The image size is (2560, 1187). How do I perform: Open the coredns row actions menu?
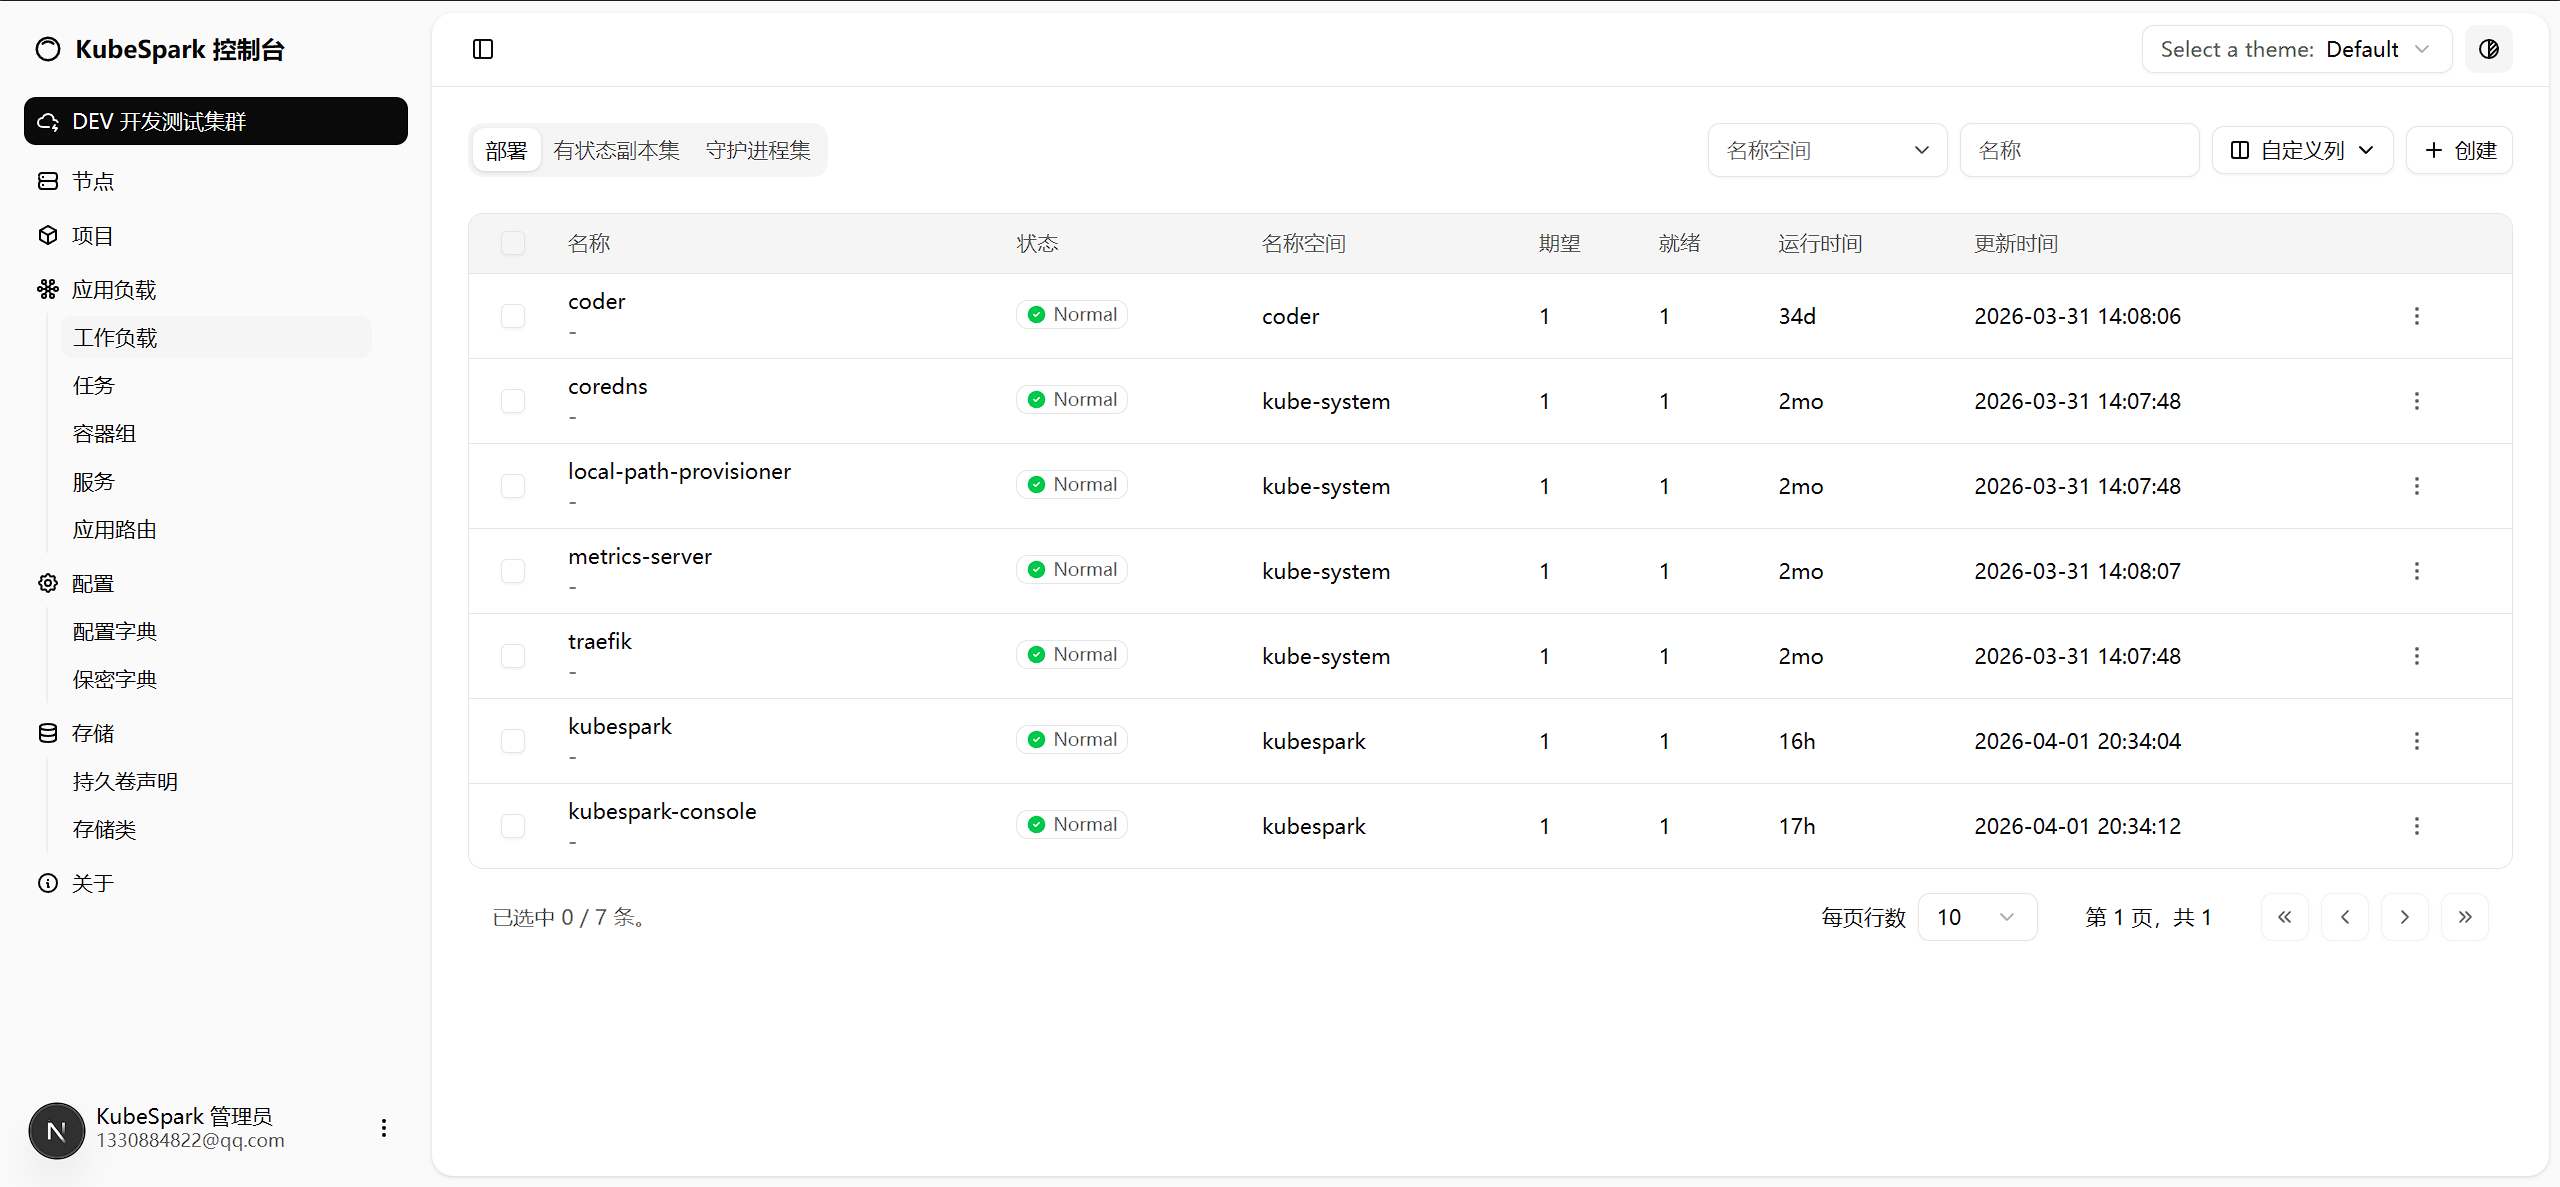[2417, 401]
